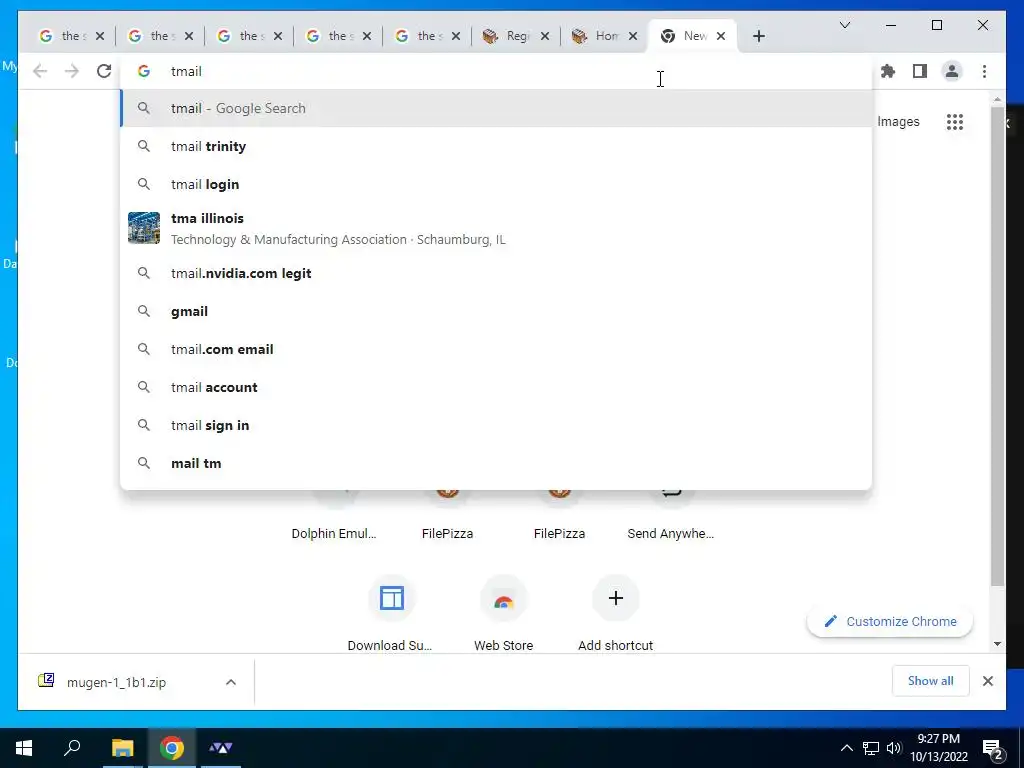Close the downloads bar
This screenshot has width=1024, height=768.
point(988,681)
